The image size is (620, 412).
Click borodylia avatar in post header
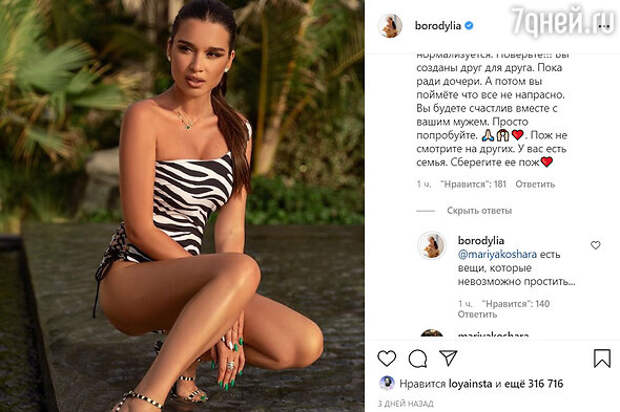coord(389,26)
